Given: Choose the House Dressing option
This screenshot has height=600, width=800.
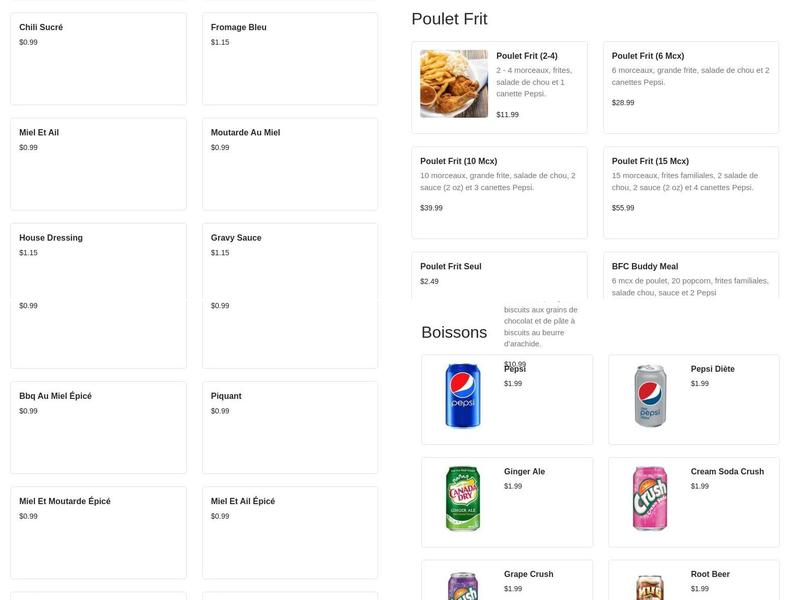Looking at the screenshot, I should pyautogui.click(x=98, y=259).
